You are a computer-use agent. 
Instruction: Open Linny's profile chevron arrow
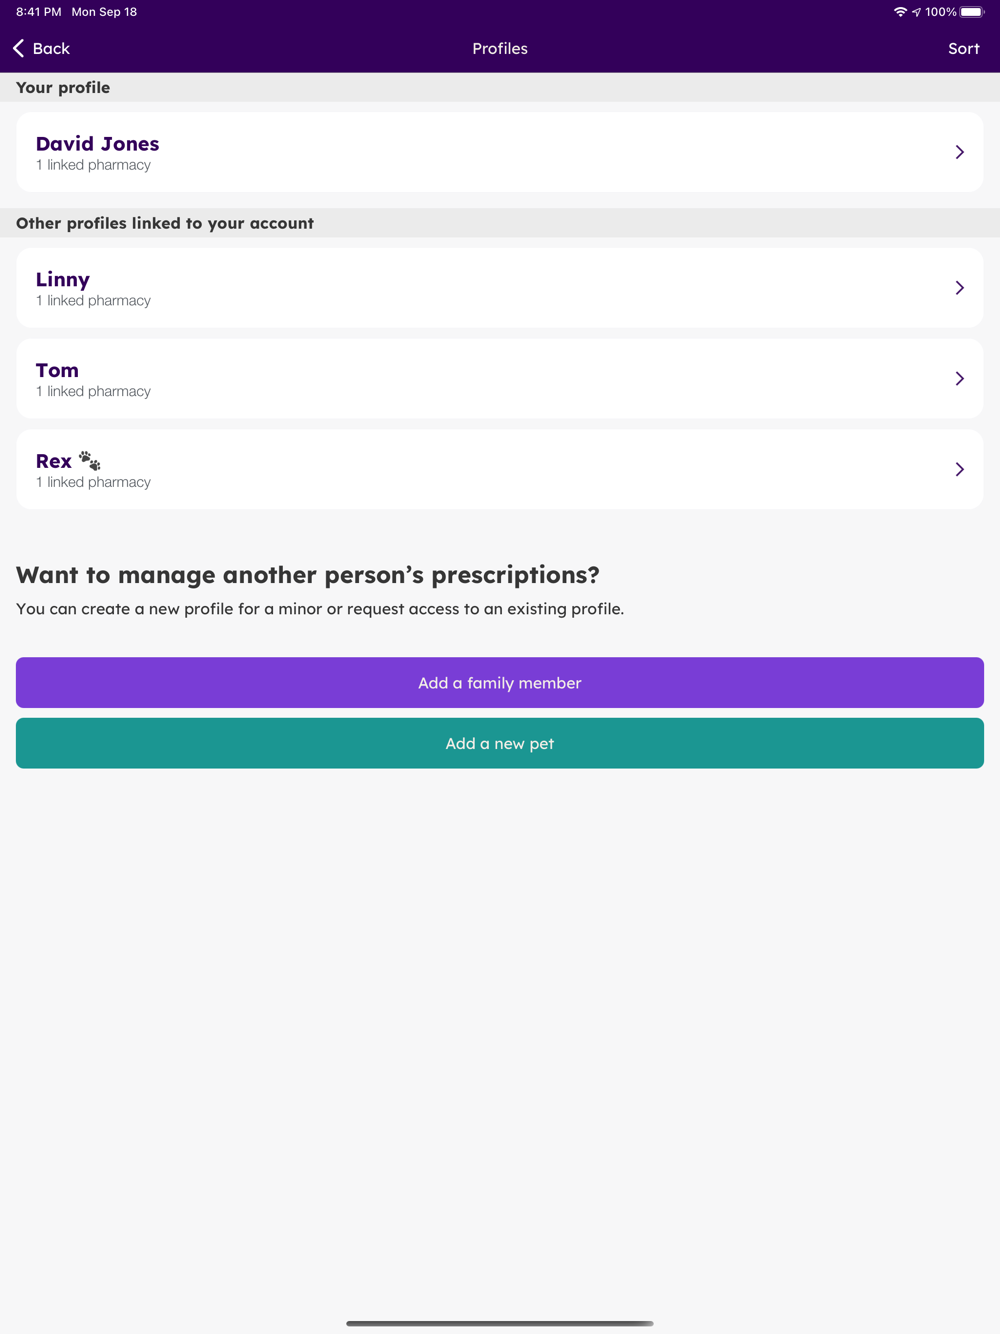[x=959, y=288]
